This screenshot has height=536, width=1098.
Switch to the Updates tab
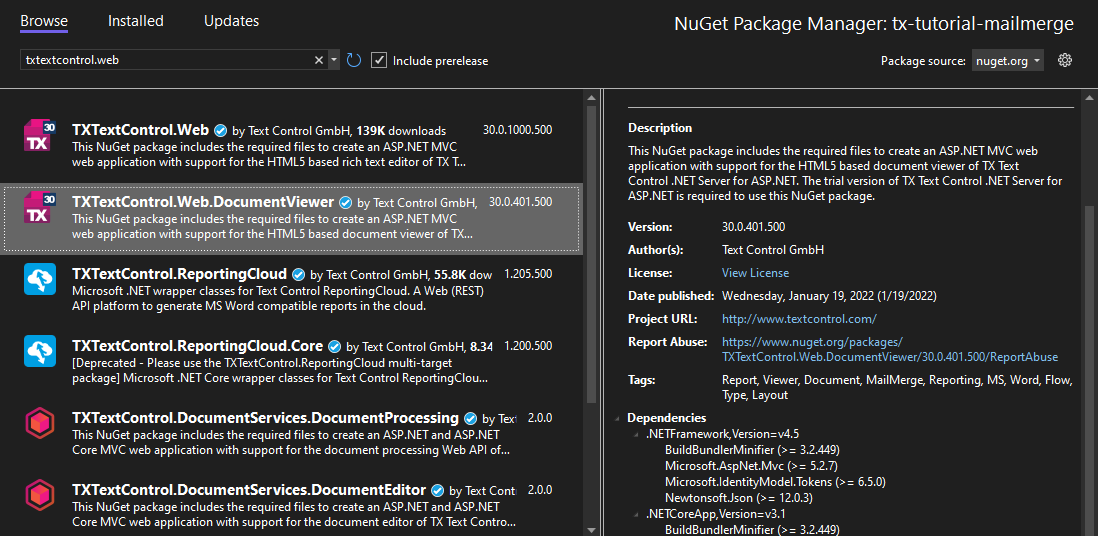pos(232,21)
